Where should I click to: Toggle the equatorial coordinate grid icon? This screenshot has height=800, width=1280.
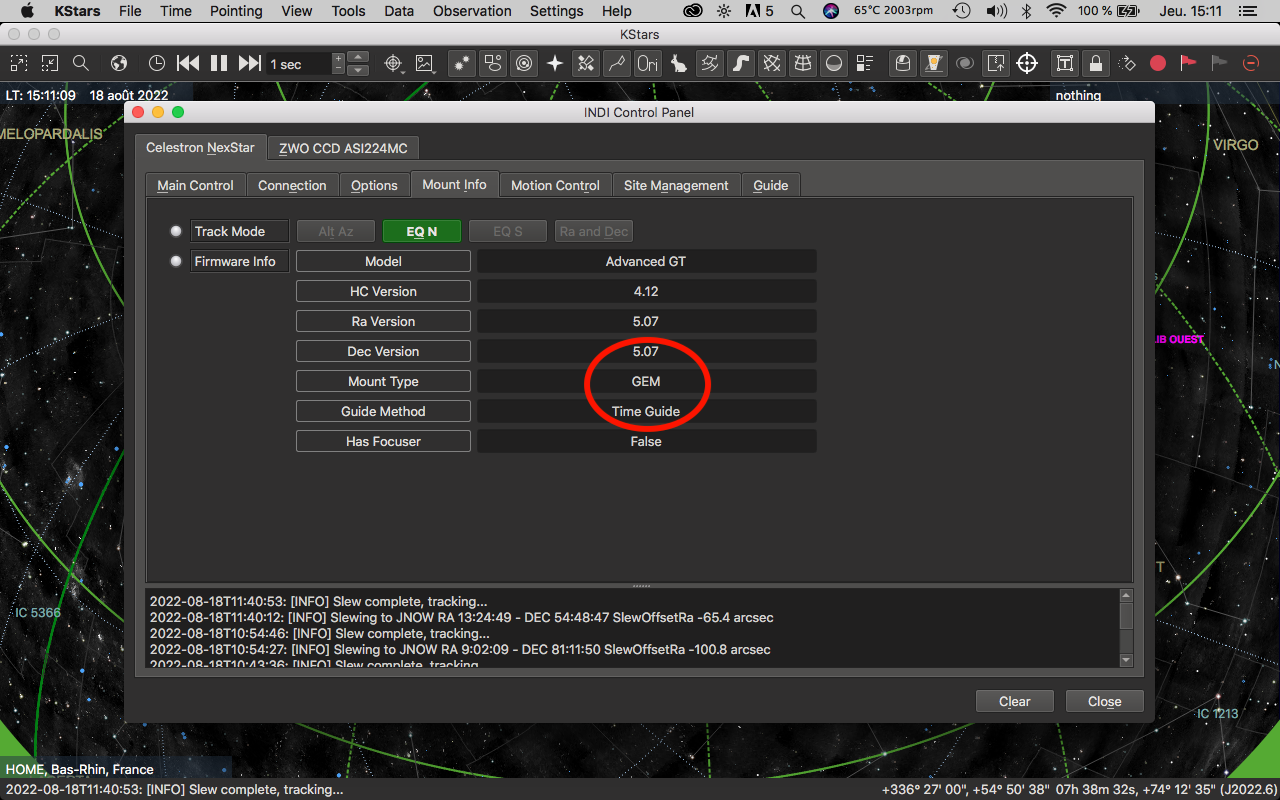tap(771, 63)
